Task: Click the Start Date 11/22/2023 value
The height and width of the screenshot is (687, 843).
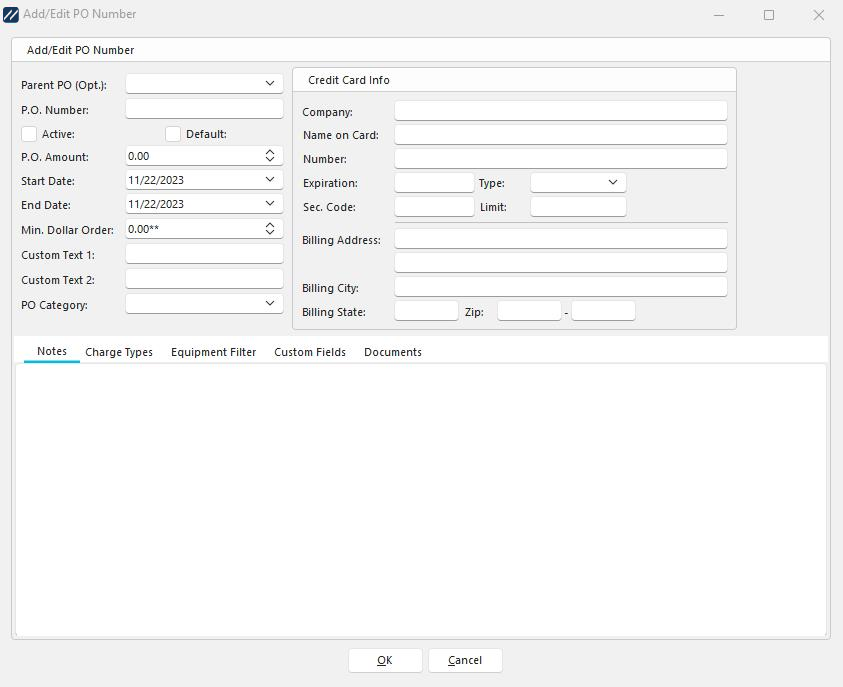Action: [156, 180]
